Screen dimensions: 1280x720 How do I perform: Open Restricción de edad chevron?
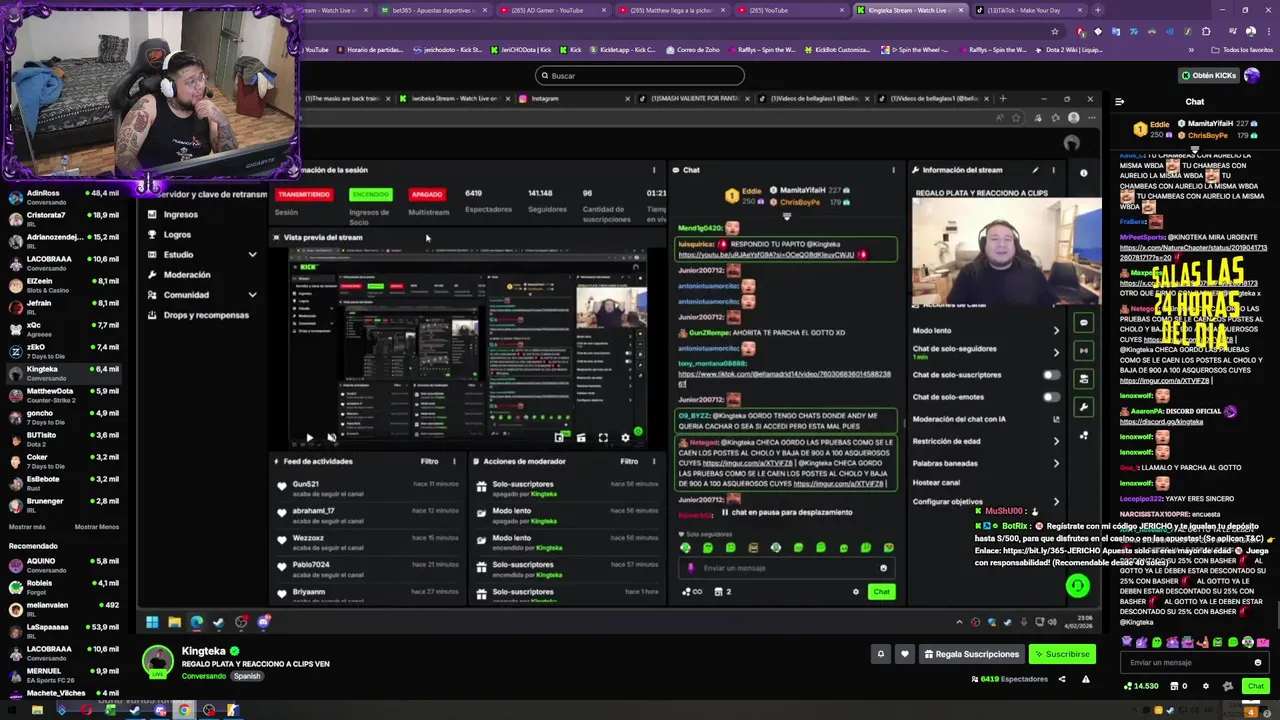(x=1056, y=441)
